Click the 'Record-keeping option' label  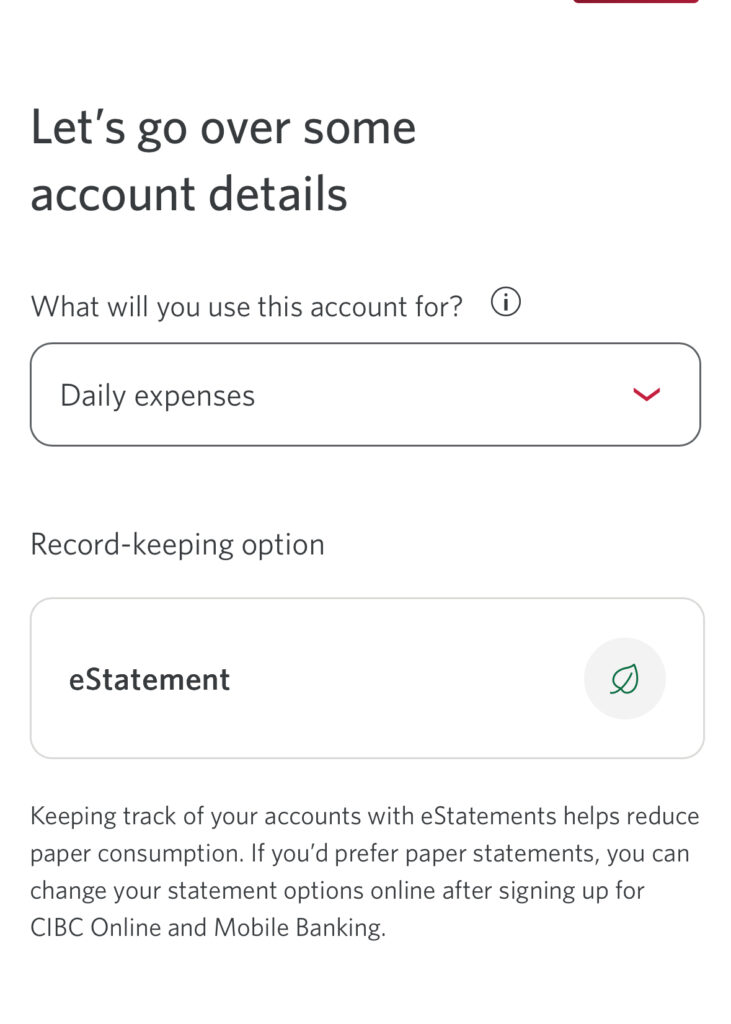[x=177, y=545]
